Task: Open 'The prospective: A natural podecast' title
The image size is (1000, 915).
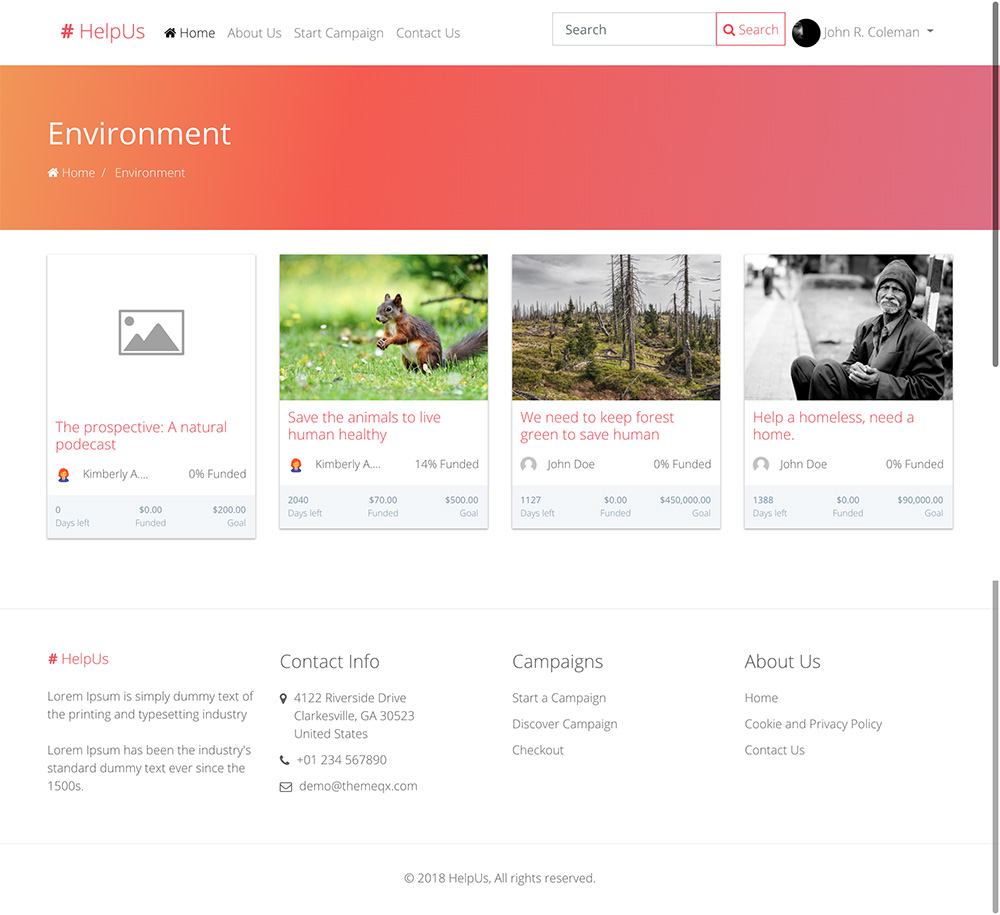Action: [x=141, y=436]
